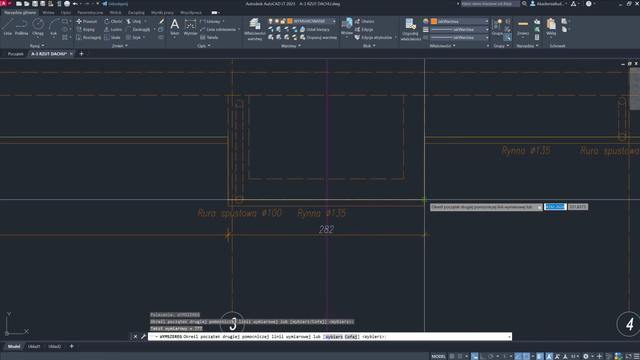The width and height of the screenshot is (640, 360).
Task: Toggle the MODEL space status button
Action: coord(439,356)
